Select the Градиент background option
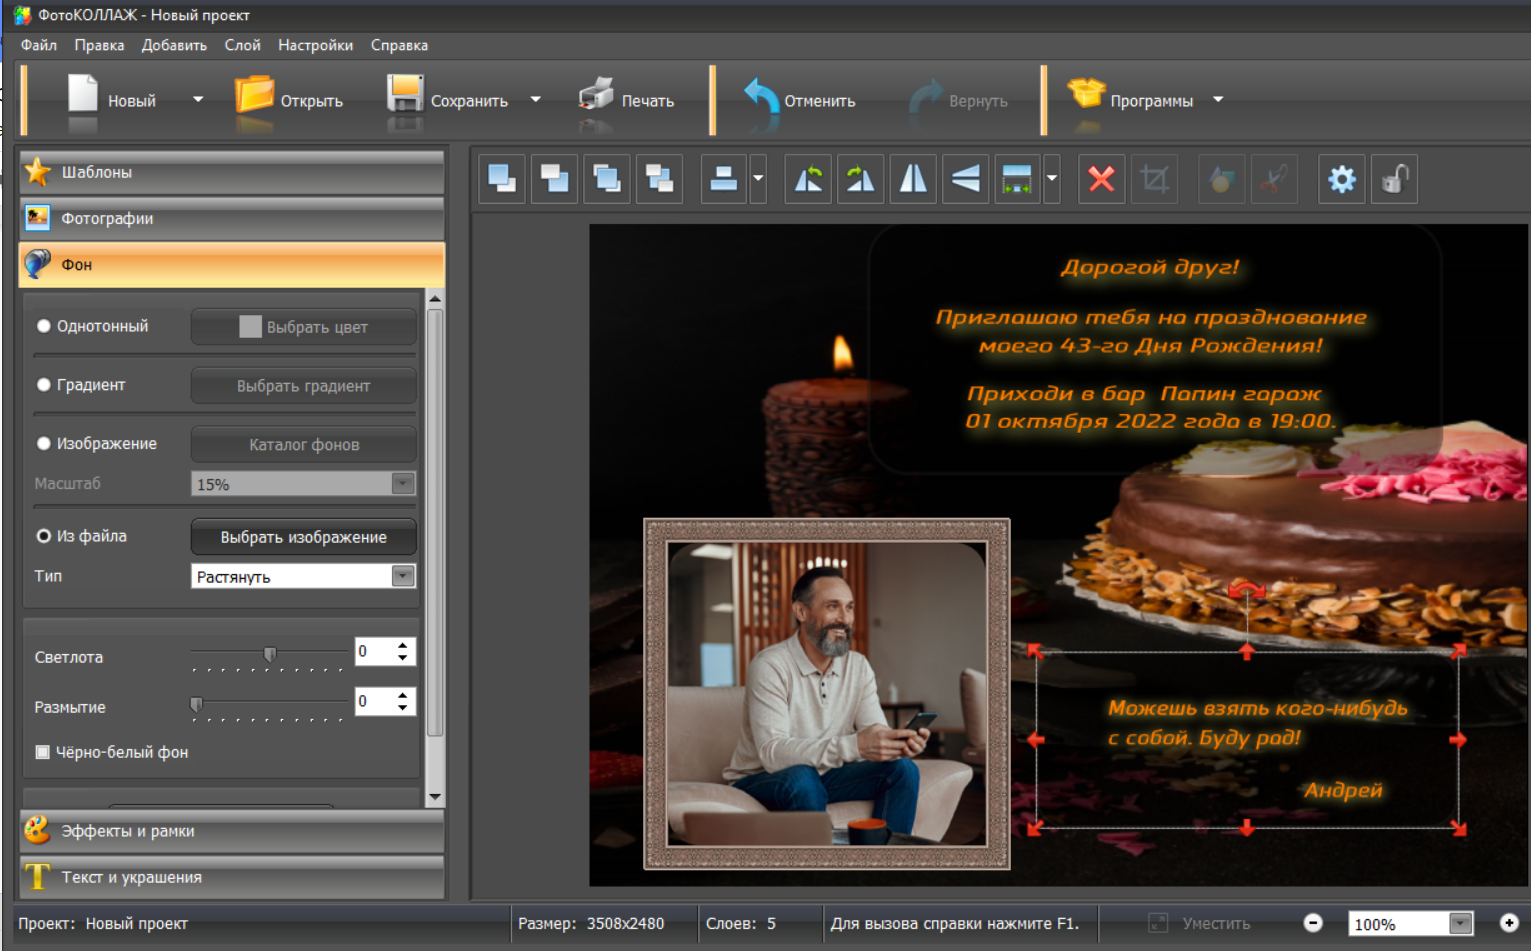The image size is (1531, 951). (x=44, y=385)
